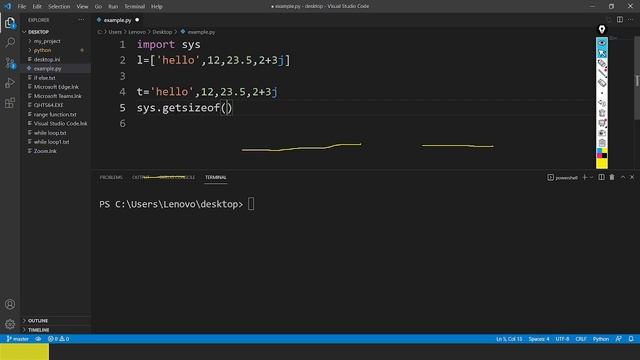
Task: Open the Source Control view
Action: click(10, 63)
